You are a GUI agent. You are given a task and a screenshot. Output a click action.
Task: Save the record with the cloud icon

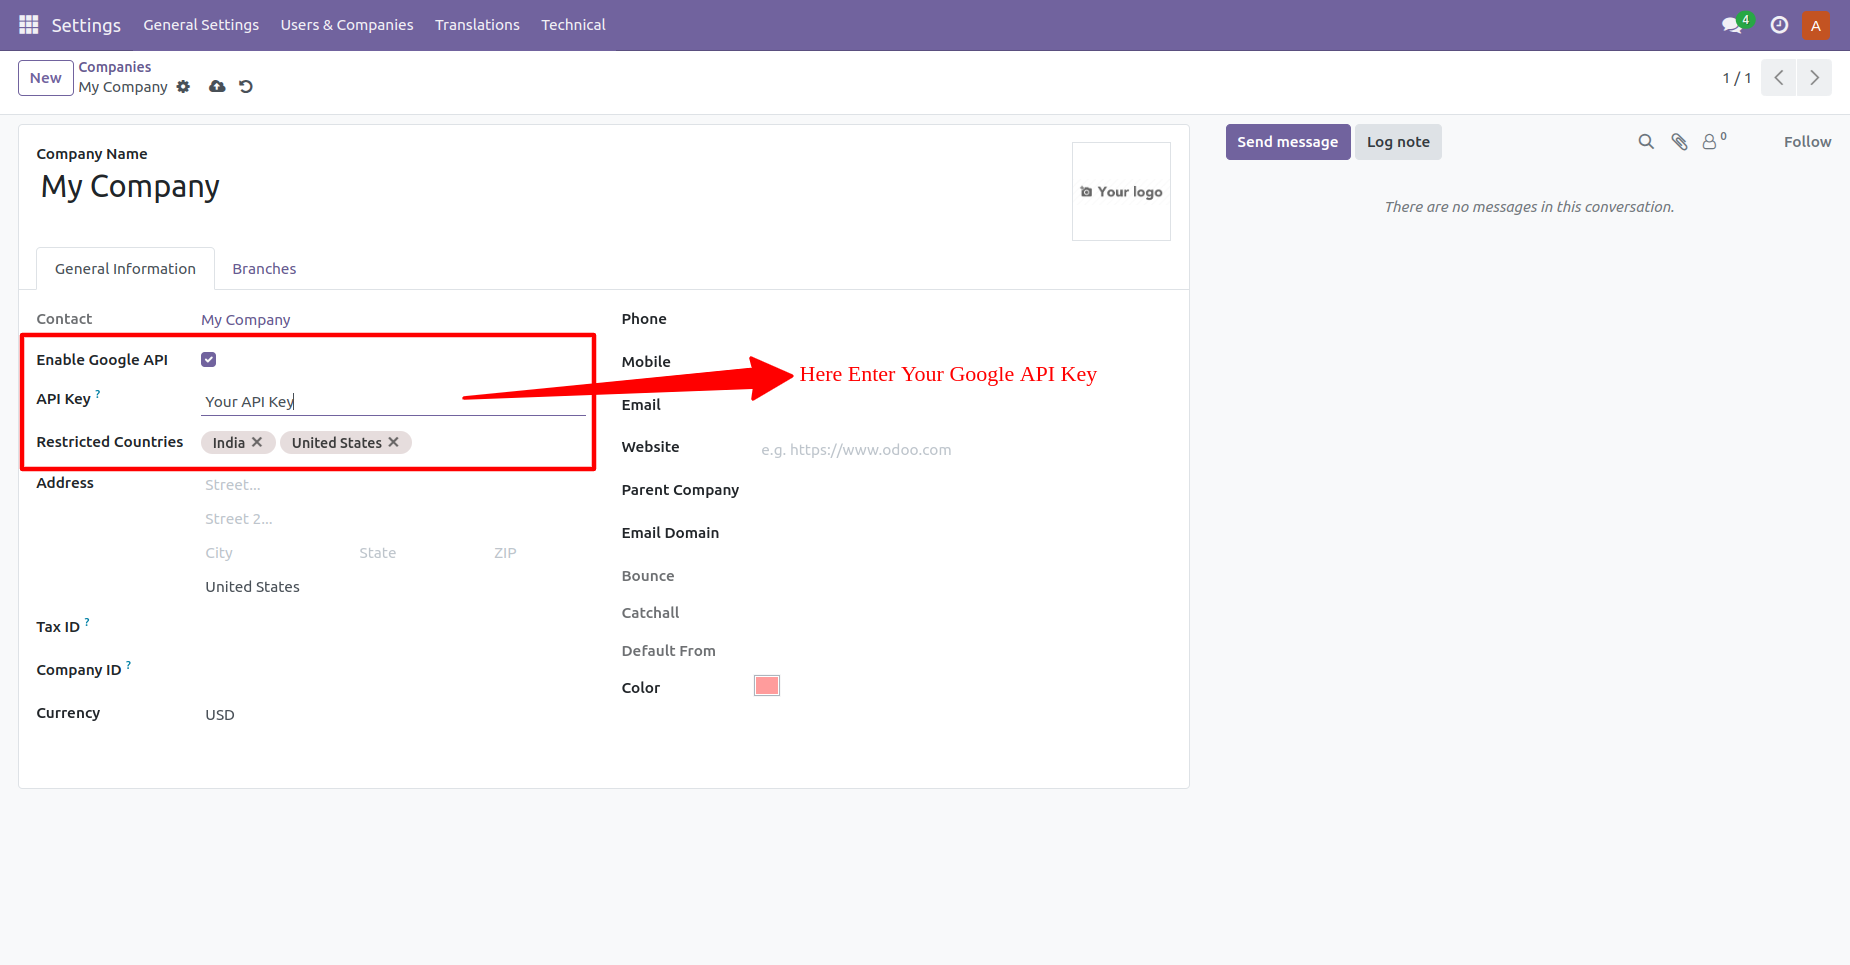point(217,87)
